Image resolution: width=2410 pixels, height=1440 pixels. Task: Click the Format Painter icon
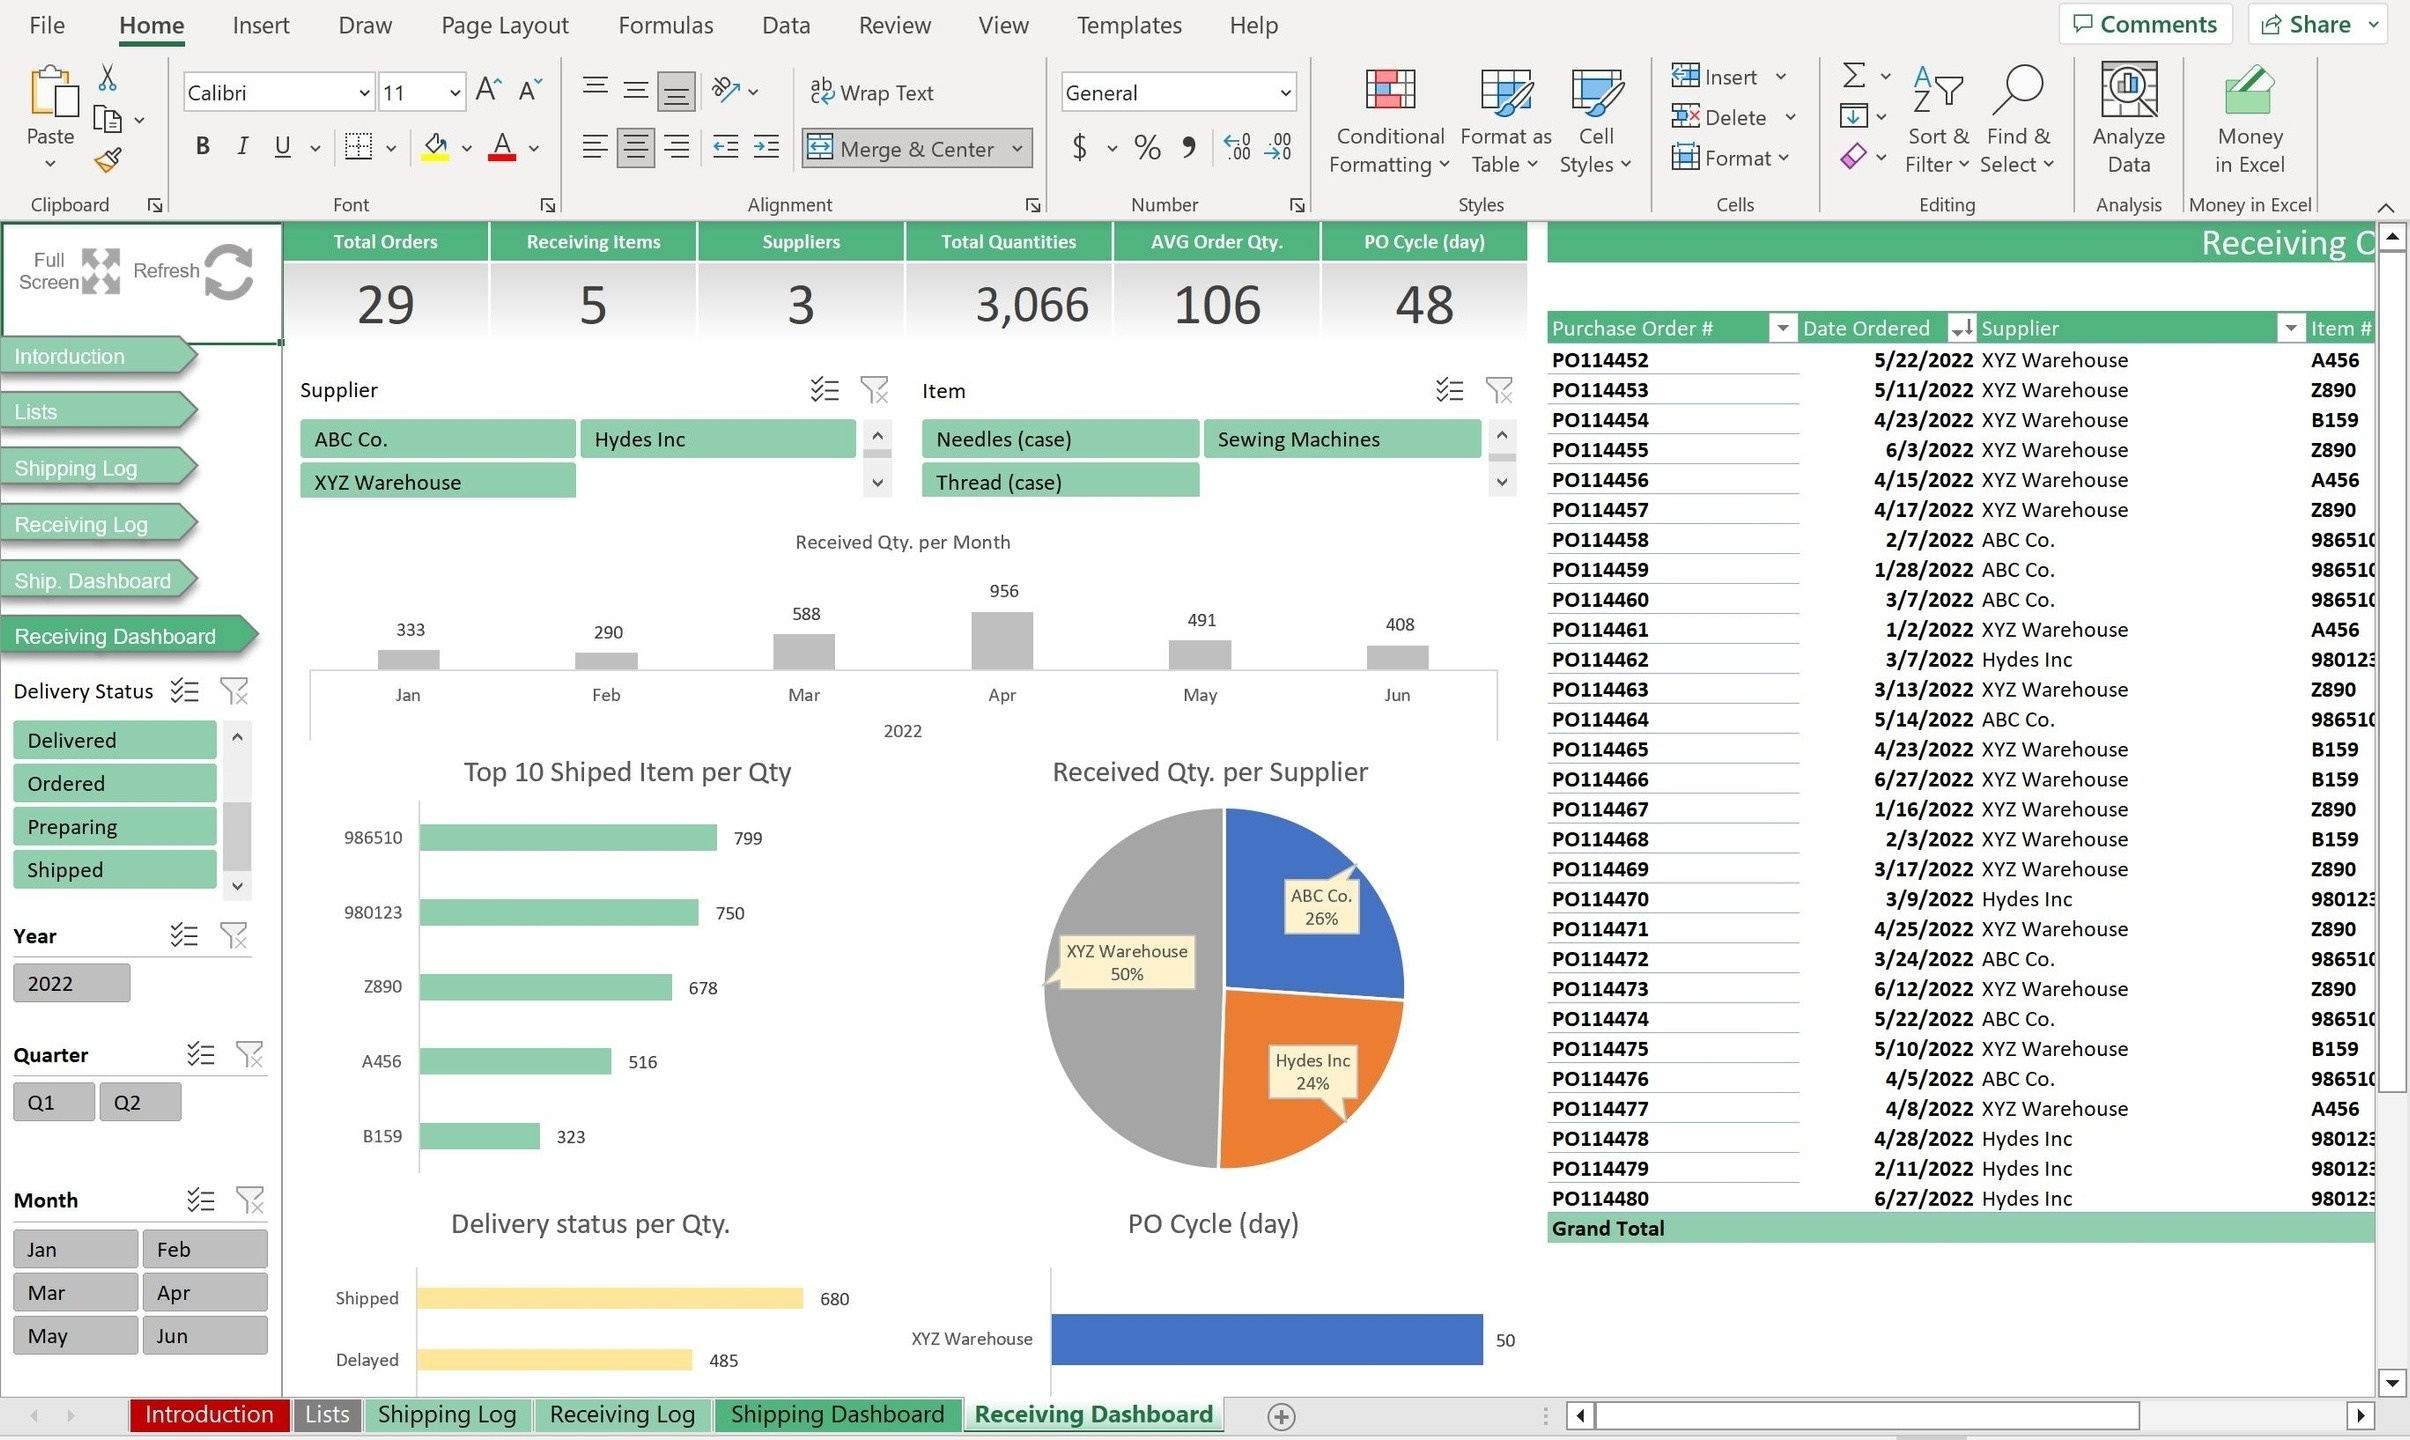tap(106, 160)
